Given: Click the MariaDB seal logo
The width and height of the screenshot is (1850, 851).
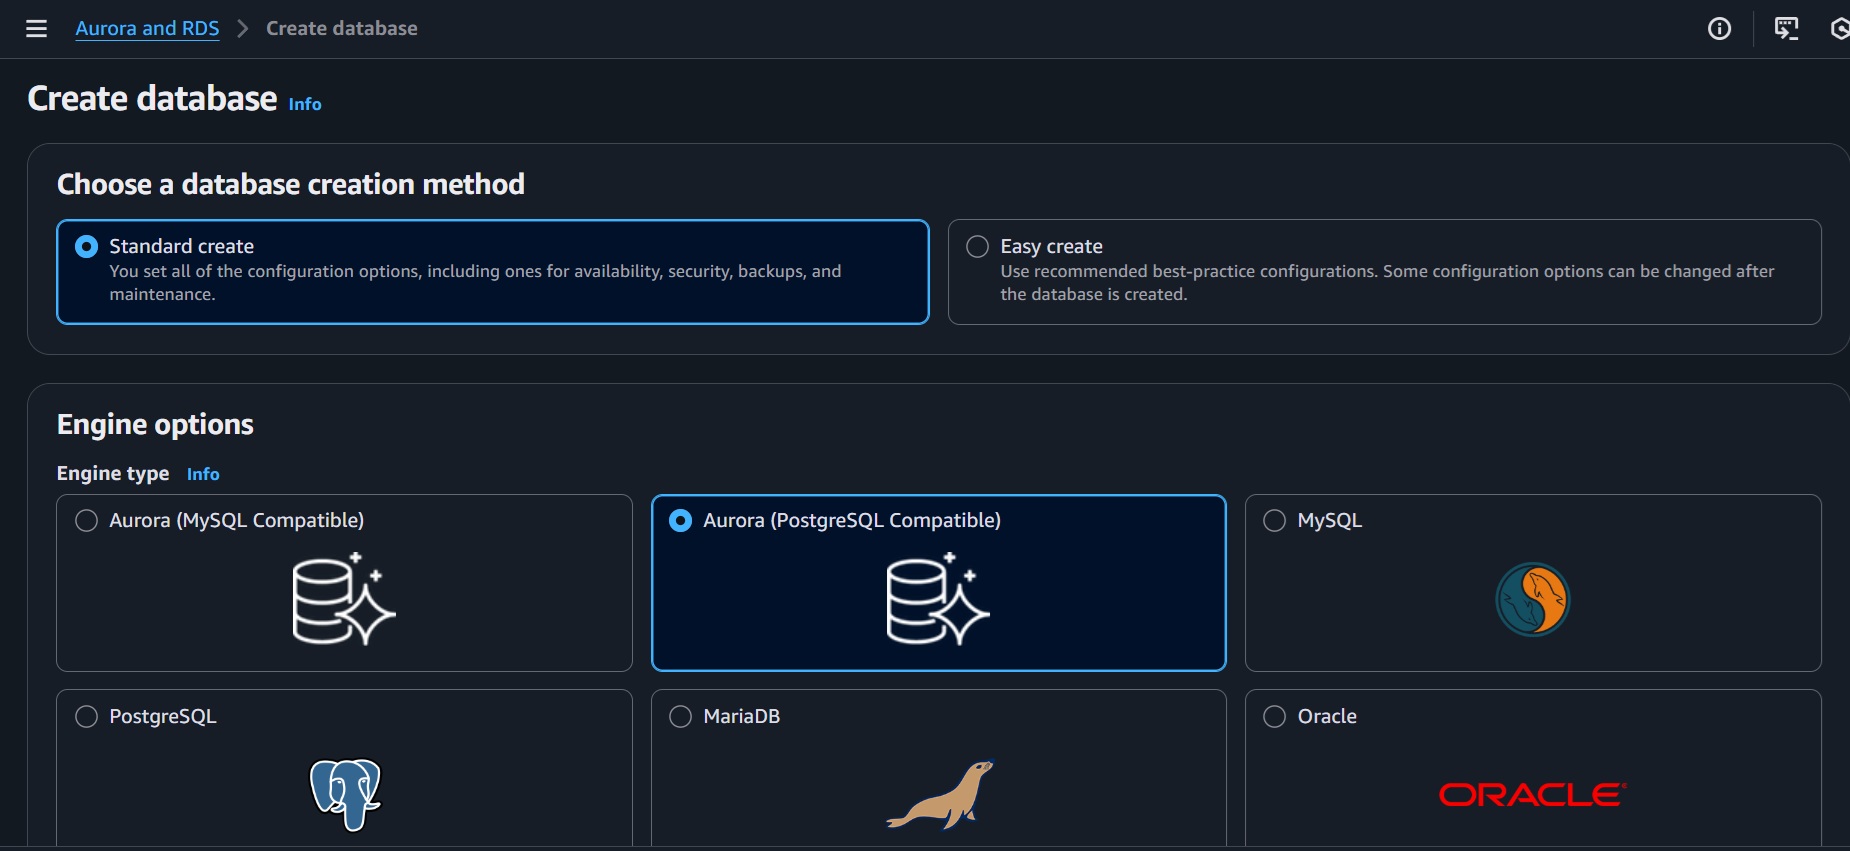Looking at the screenshot, I should pos(940,795).
